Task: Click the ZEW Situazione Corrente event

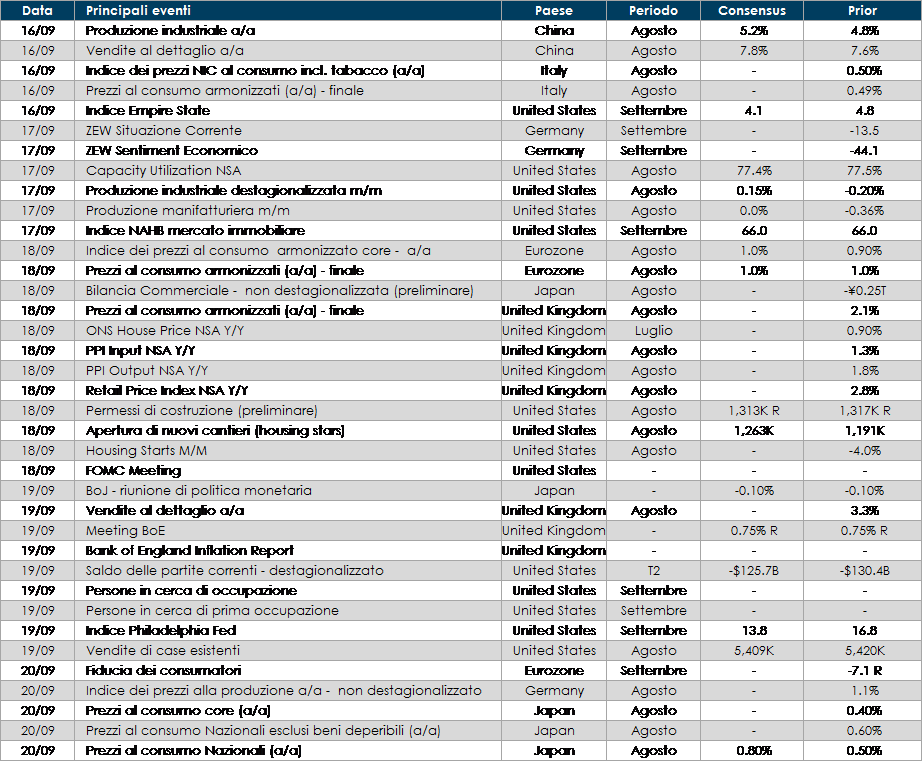Action: 163,131
